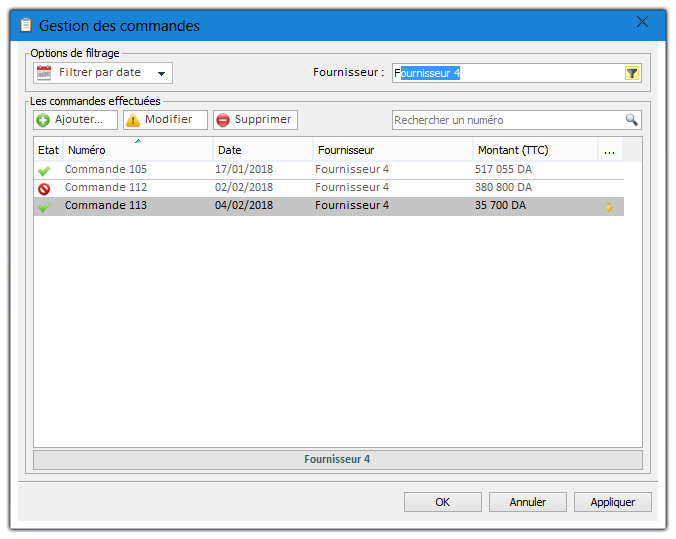The width and height of the screenshot is (676, 539).
Task: Confirm with the OK button
Action: [443, 502]
